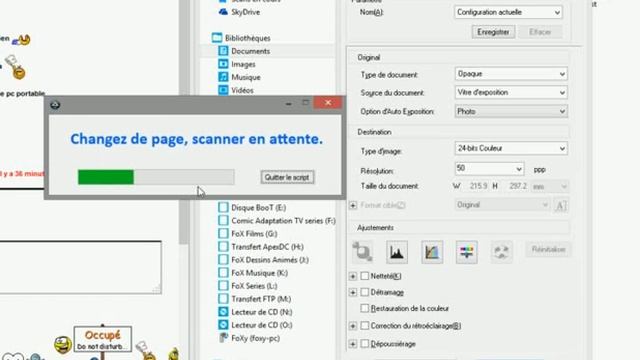Click the Effacer button
The image size is (640, 360).
click(x=540, y=32)
